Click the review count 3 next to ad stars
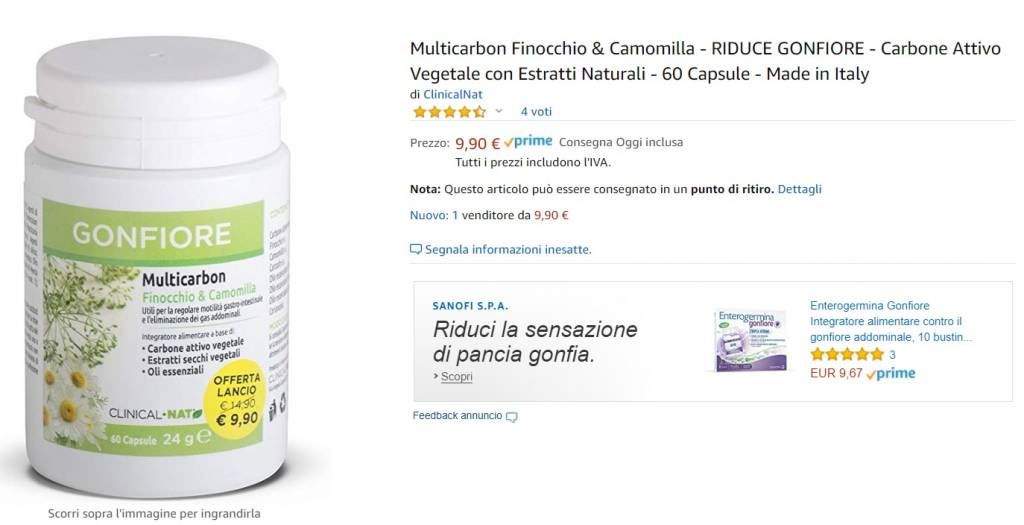Viewport: 1024px width, 525px height. coord(892,355)
